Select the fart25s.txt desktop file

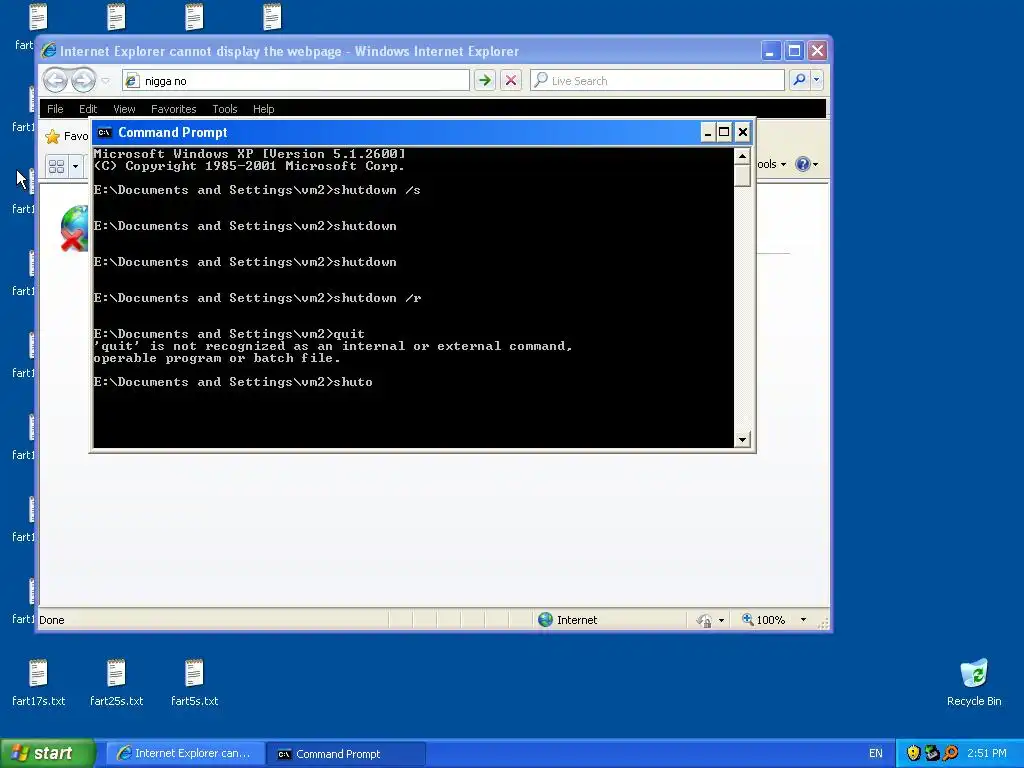coord(116,683)
